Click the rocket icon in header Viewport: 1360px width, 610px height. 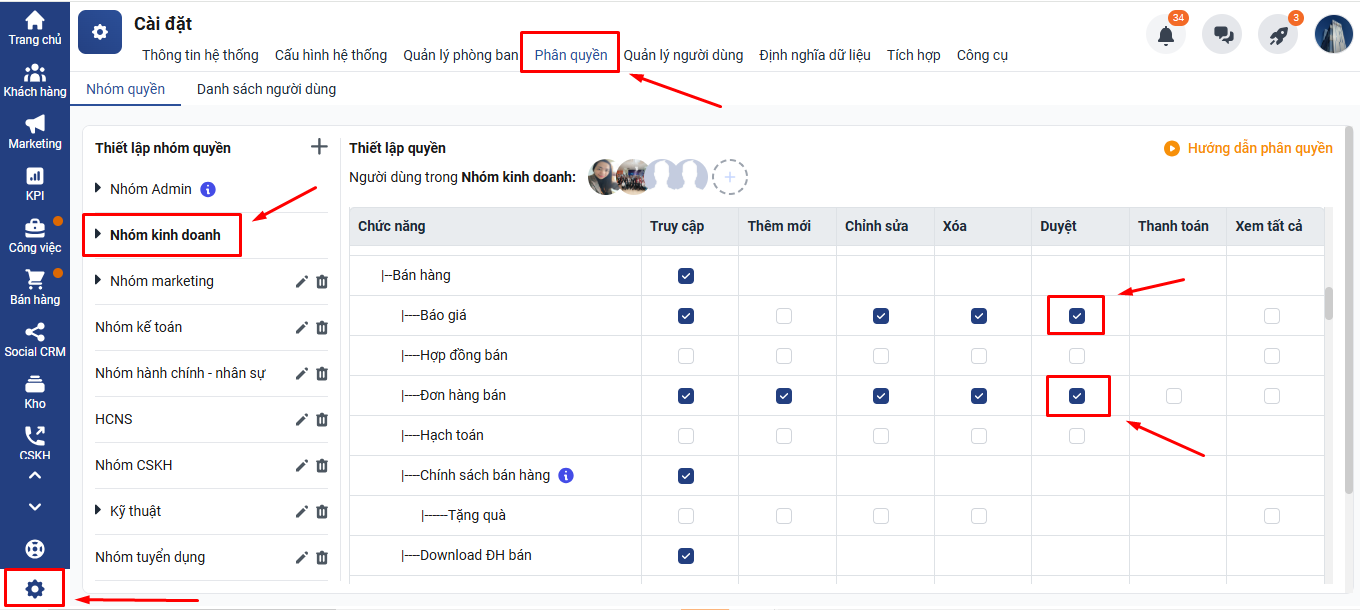1278,35
